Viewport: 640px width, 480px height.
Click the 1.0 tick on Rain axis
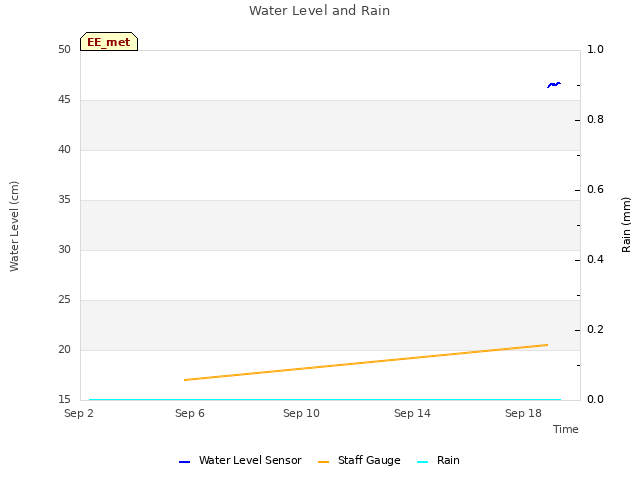595,49
